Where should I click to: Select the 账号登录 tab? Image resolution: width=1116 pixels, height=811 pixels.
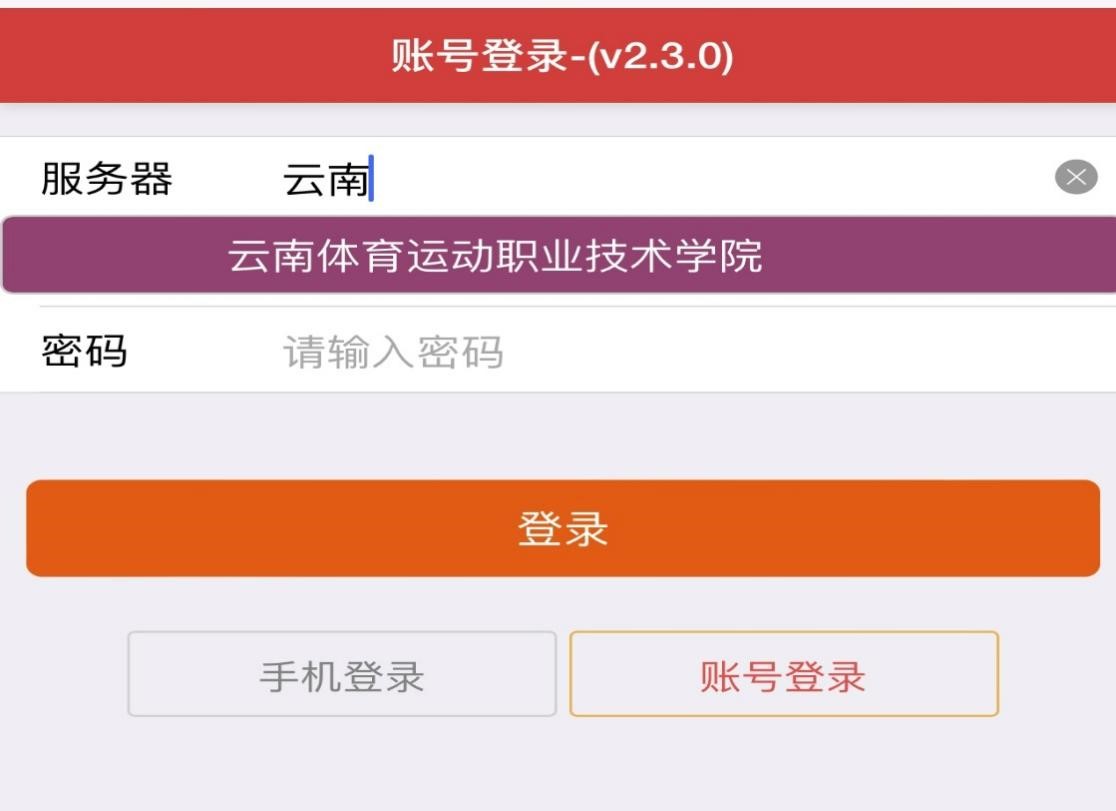pos(783,674)
